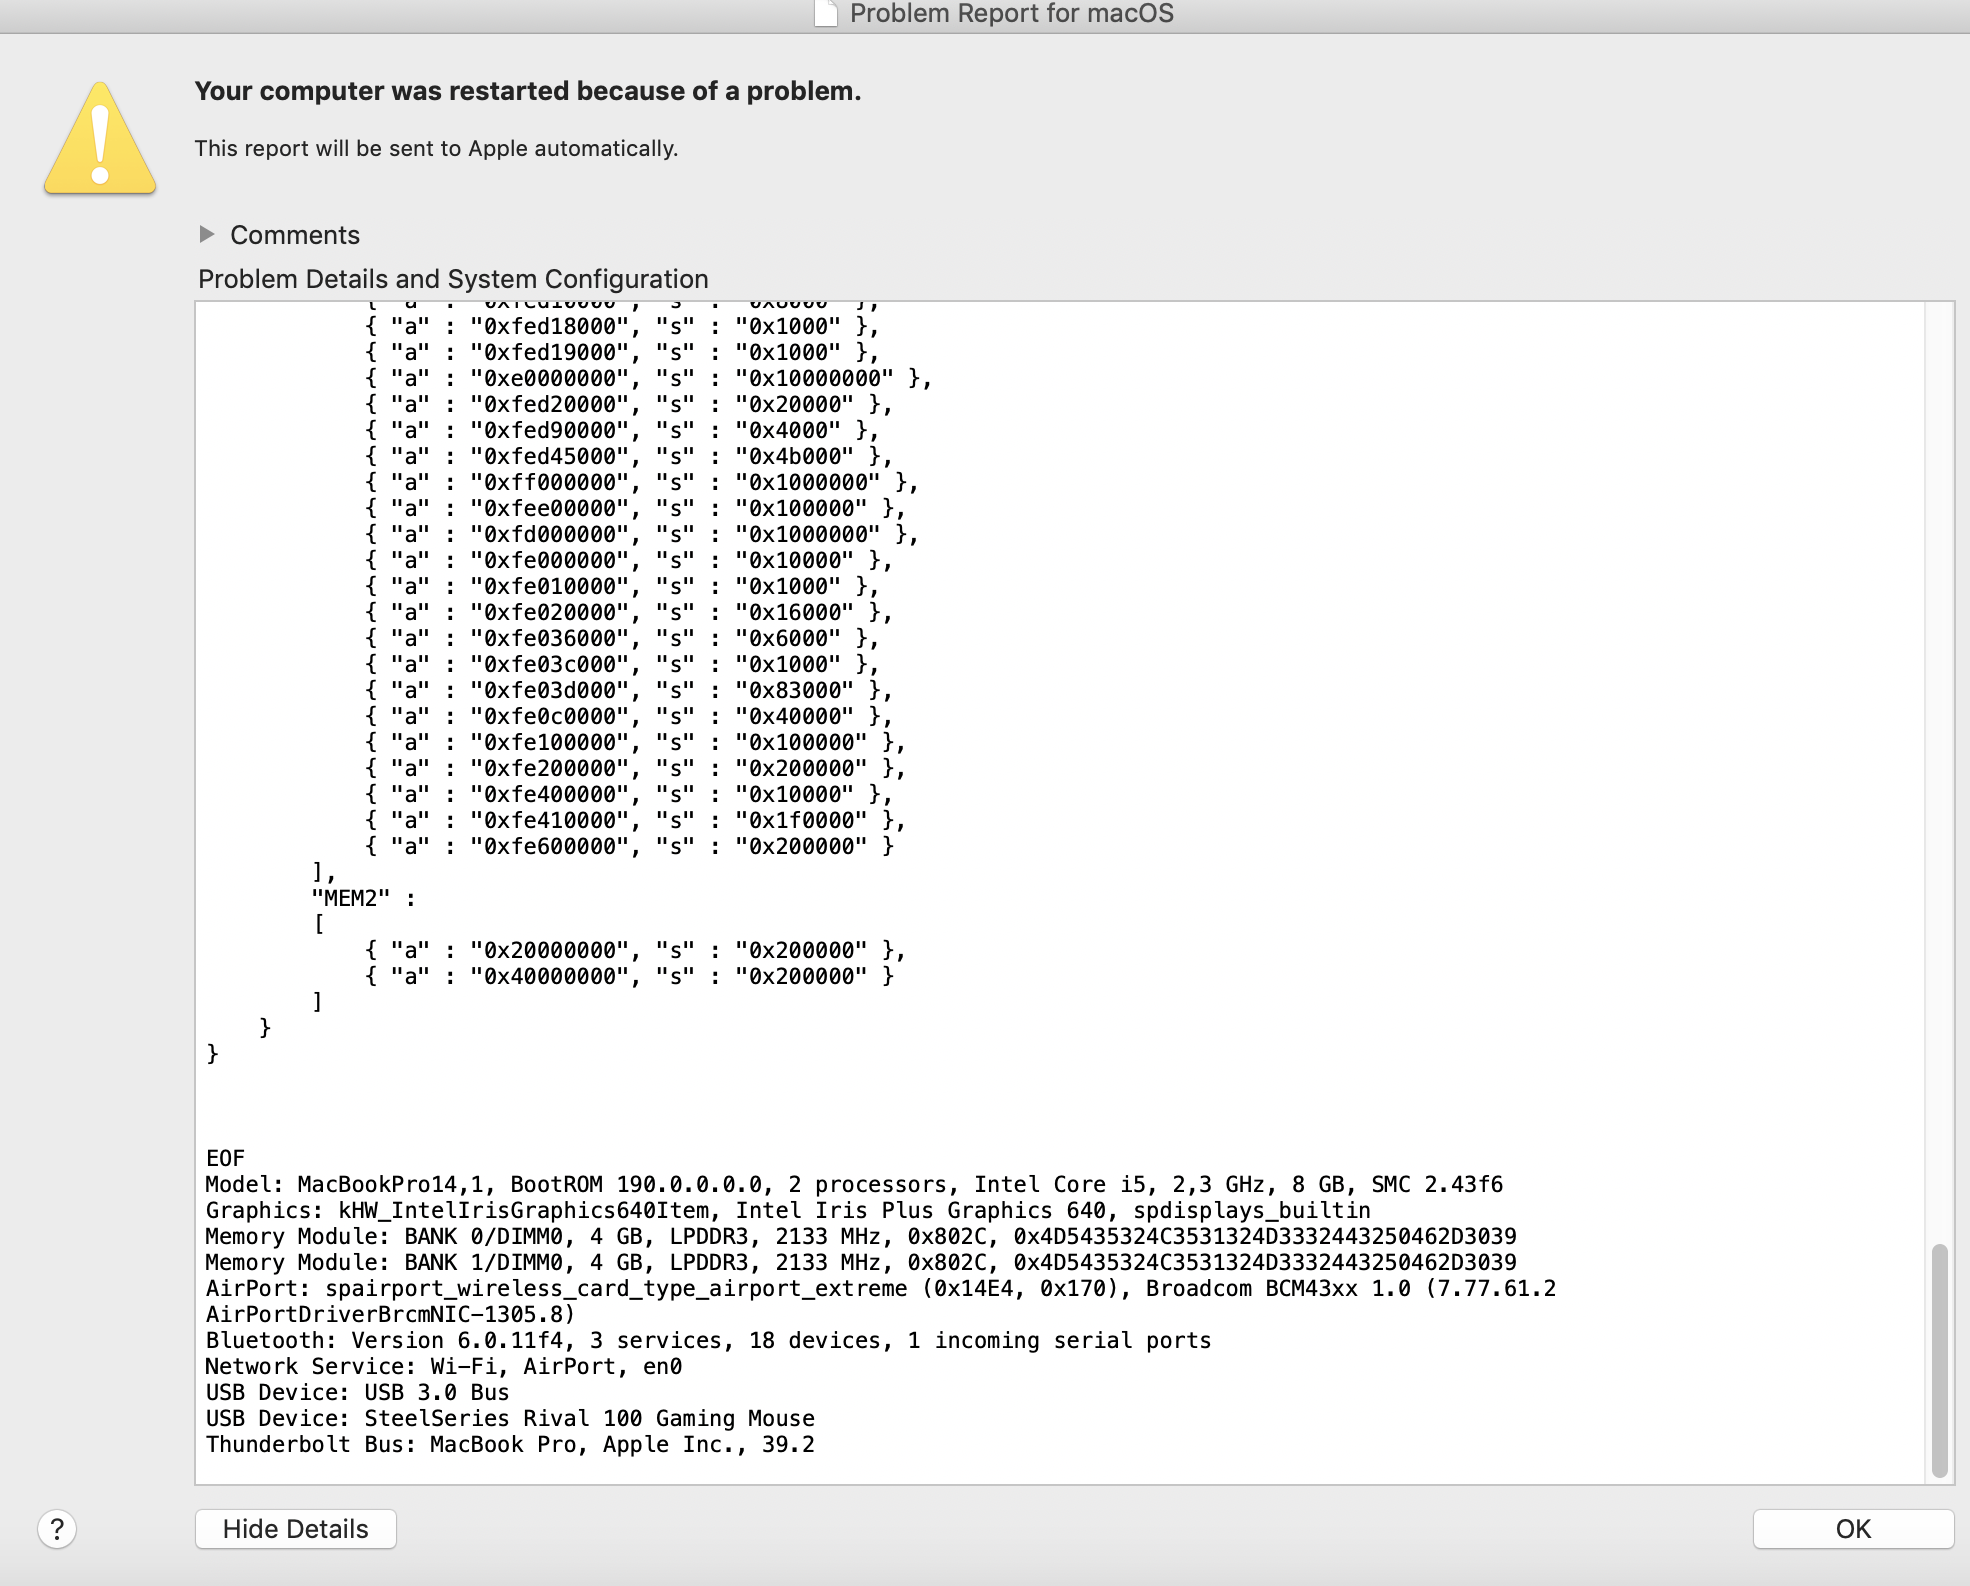Click the vertical scrollbar thumb
1970x1586 pixels.
[x=1939, y=1360]
